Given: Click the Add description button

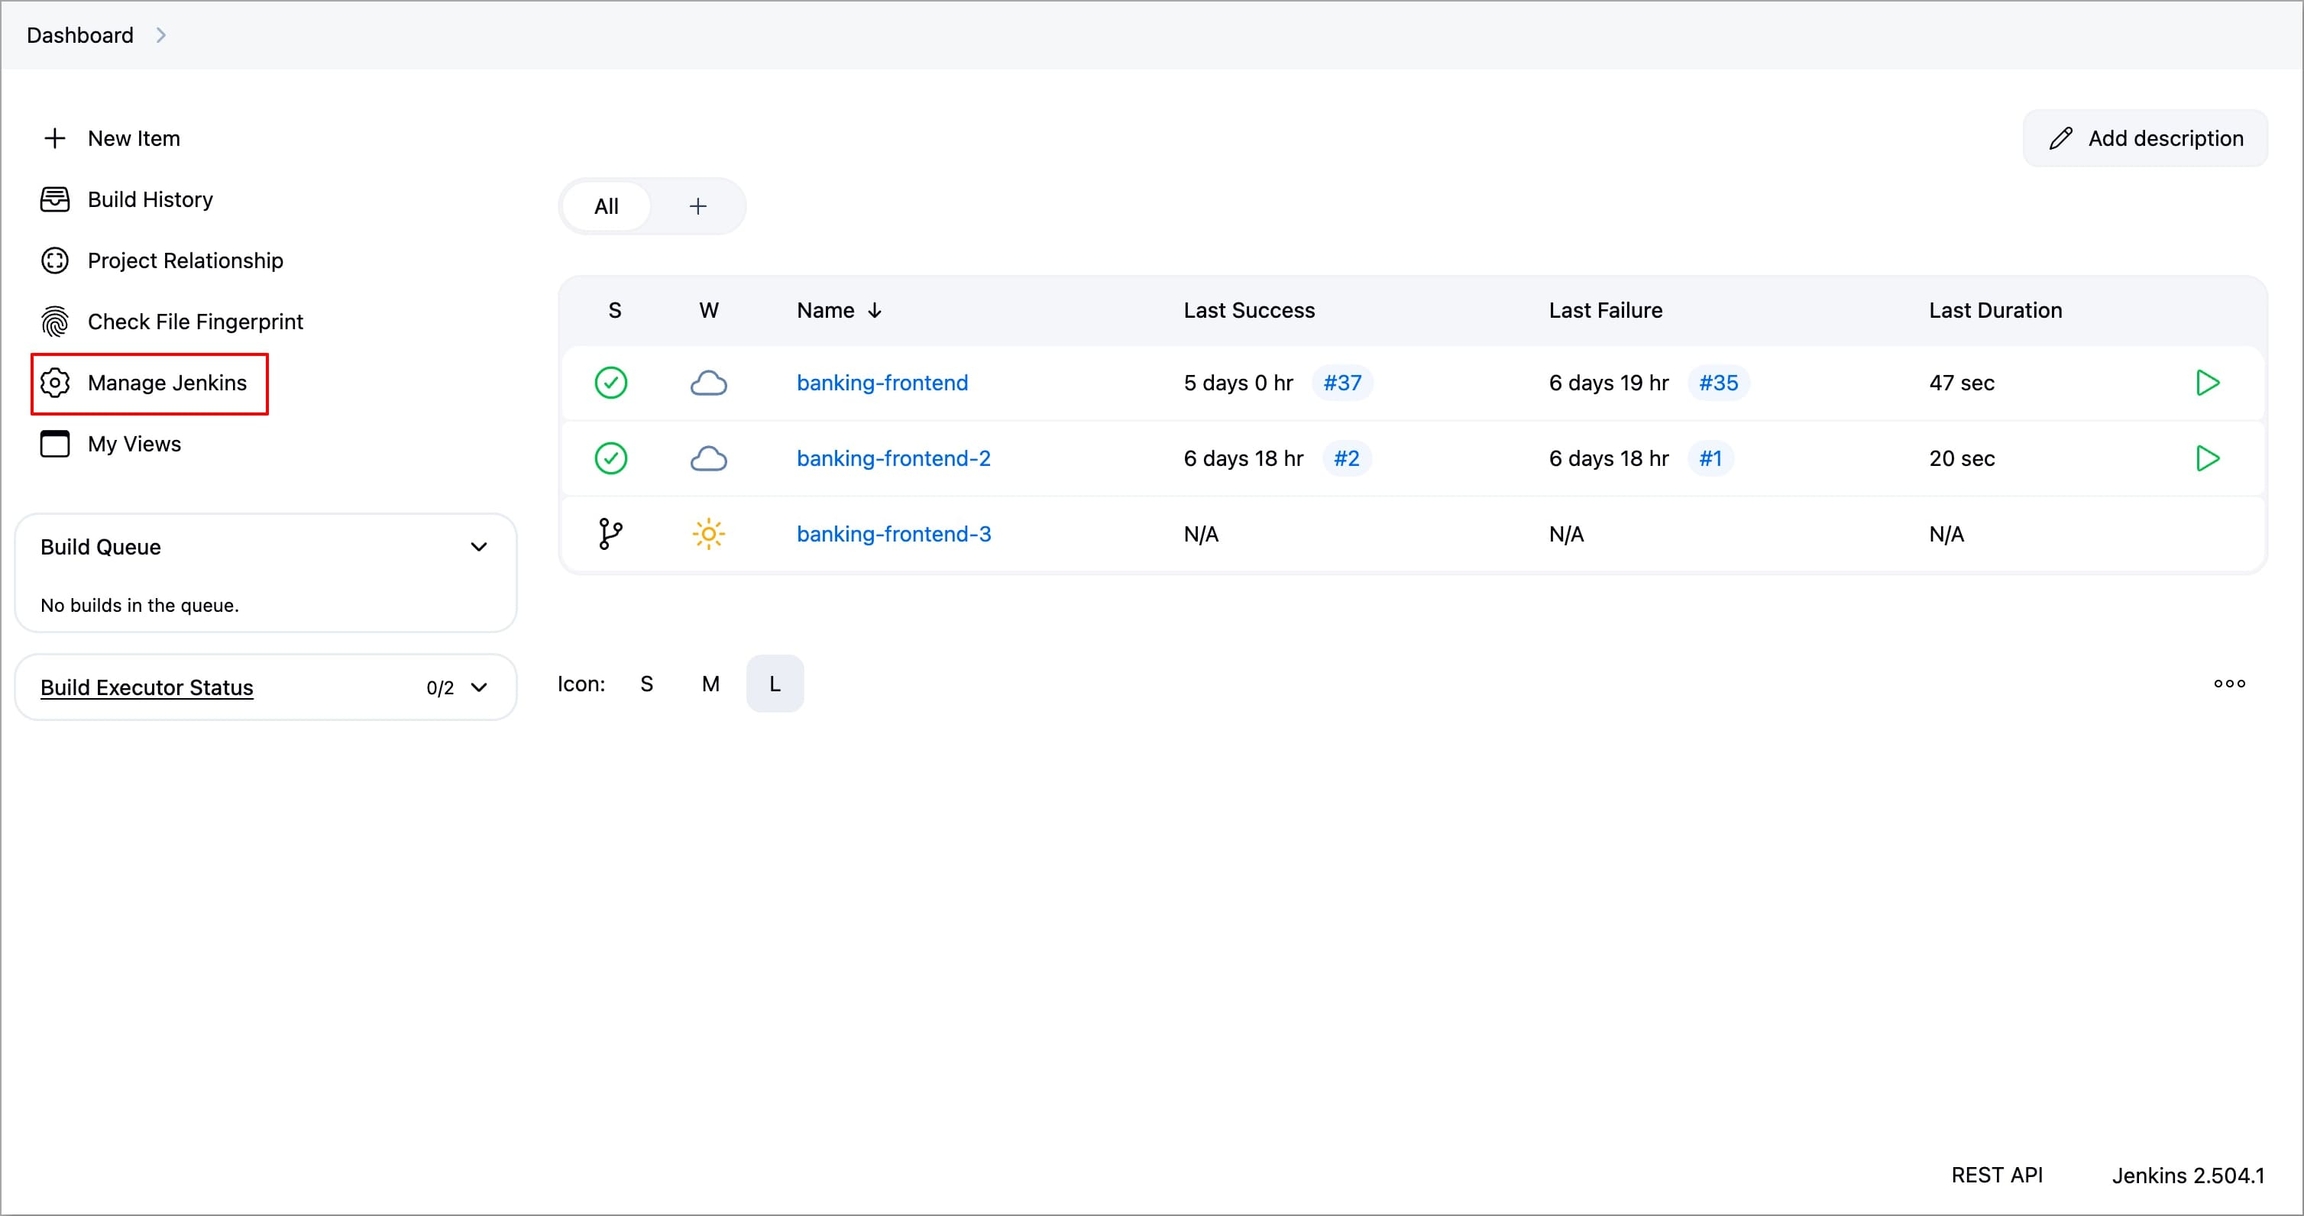Looking at the screenshot, I should 2145,138.
